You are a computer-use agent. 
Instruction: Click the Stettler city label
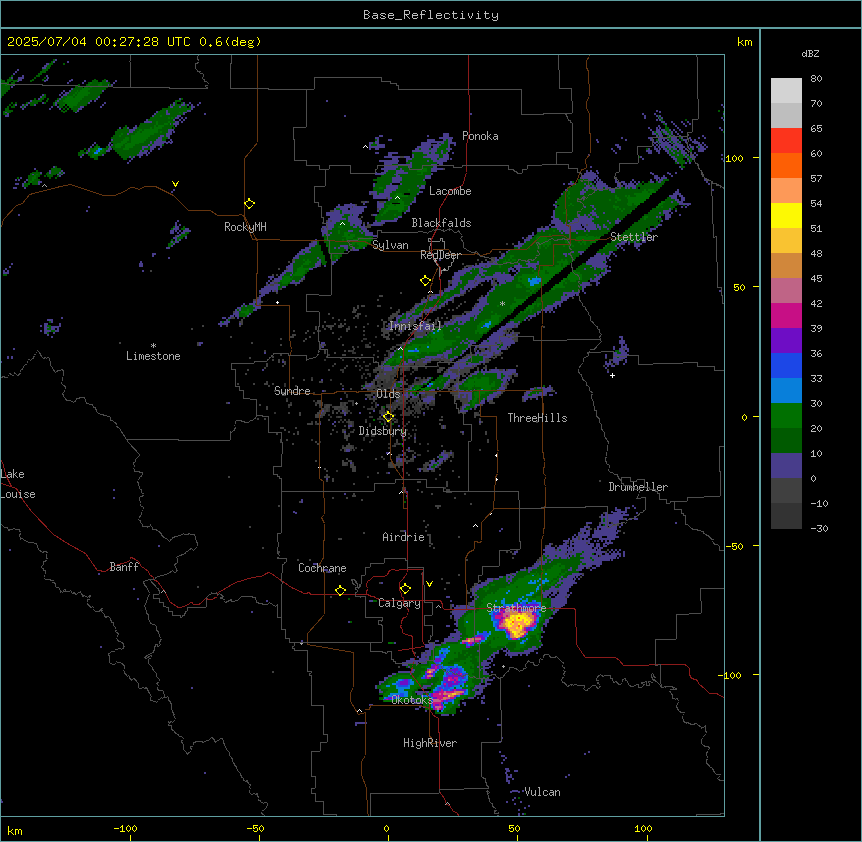(634, 237)
